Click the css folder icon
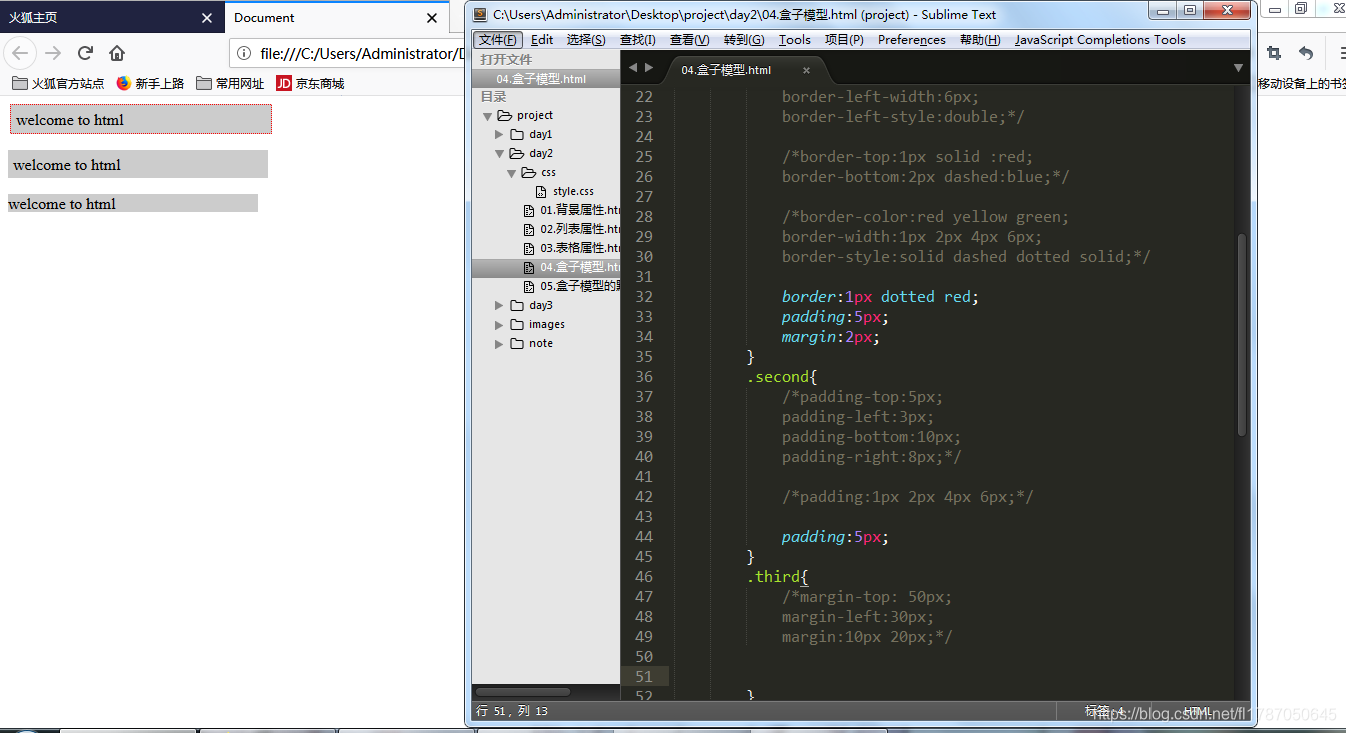1346x733 pixels. pos(529,173)
